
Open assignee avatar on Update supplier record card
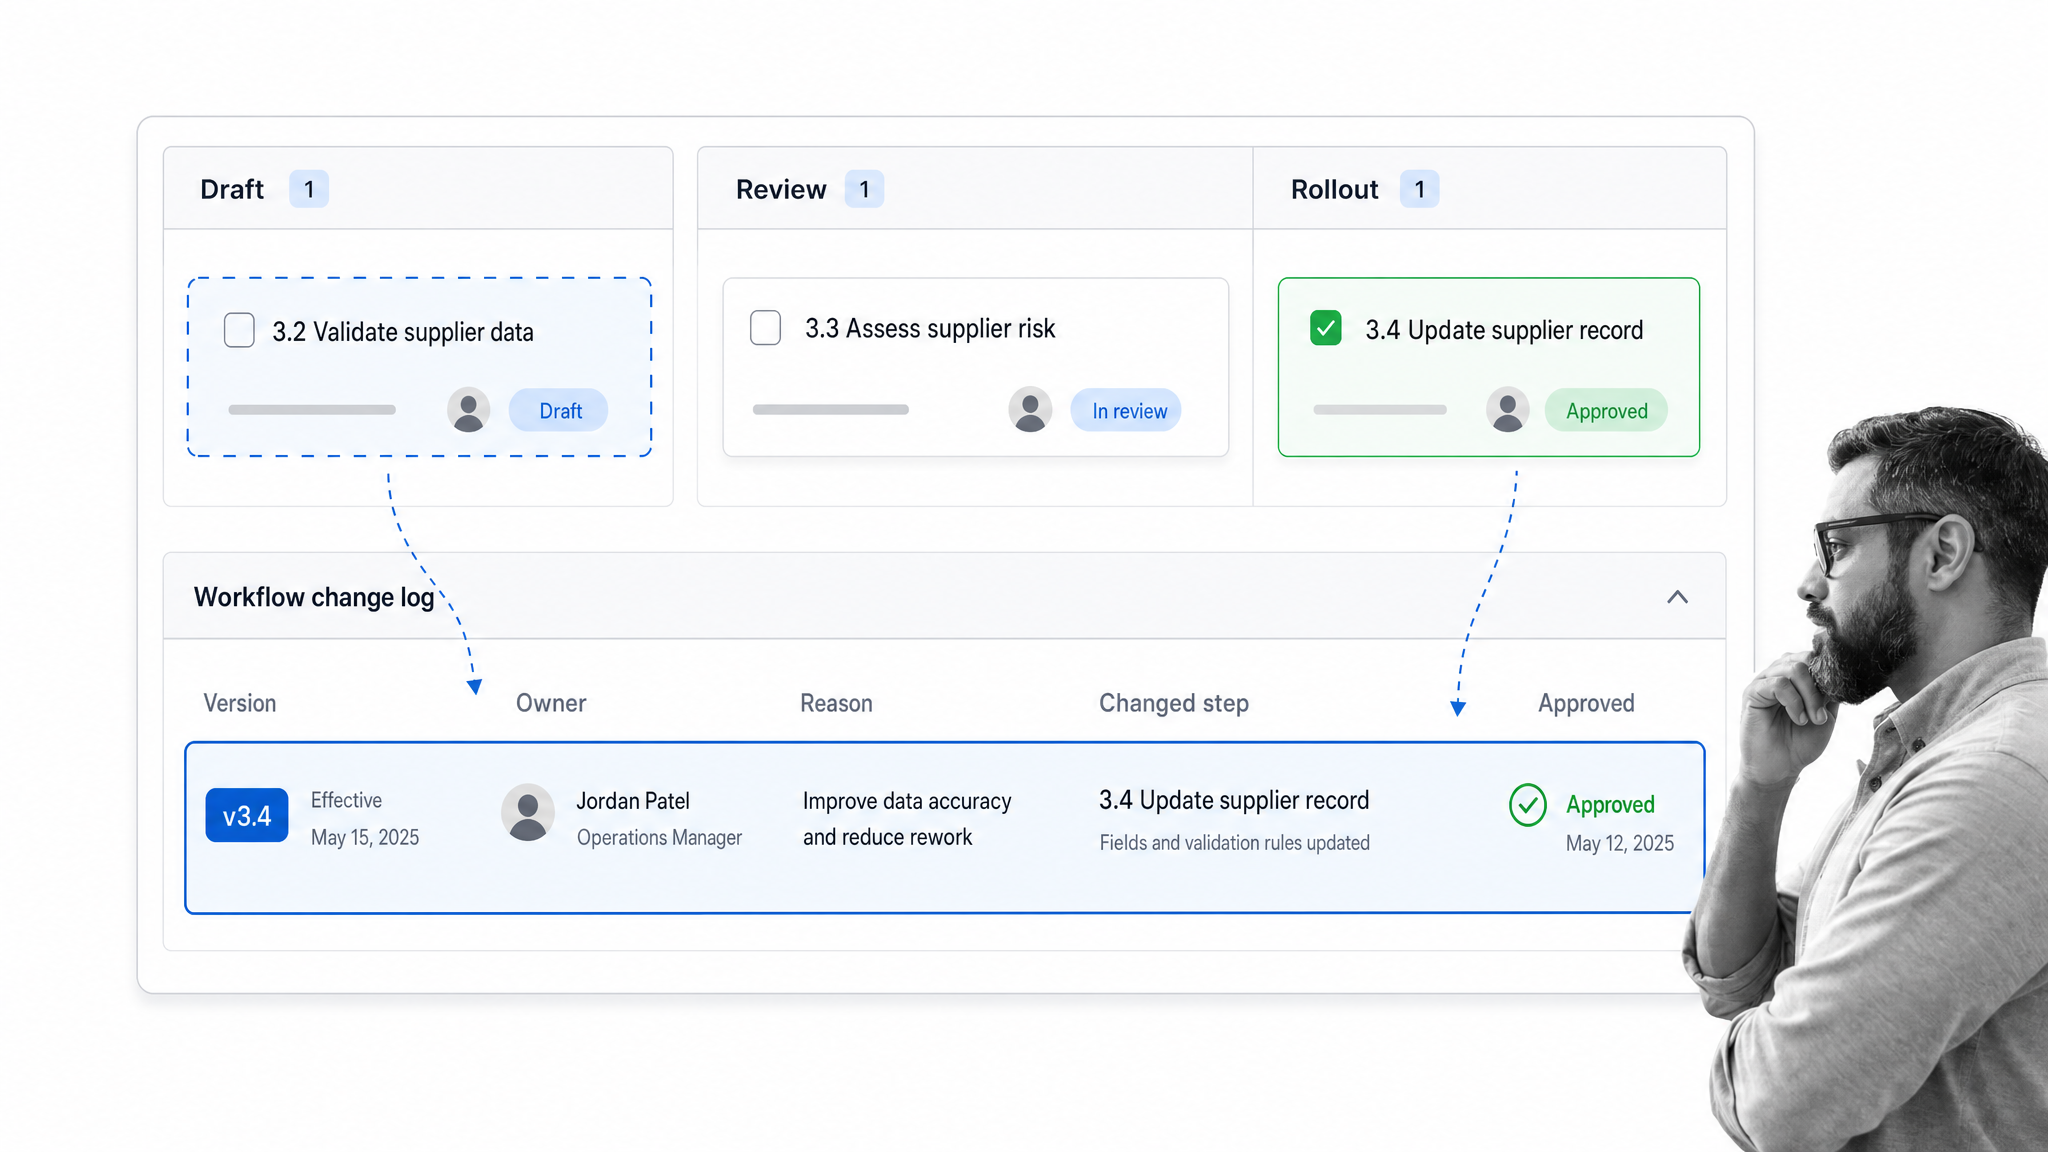pos(1507,410)
